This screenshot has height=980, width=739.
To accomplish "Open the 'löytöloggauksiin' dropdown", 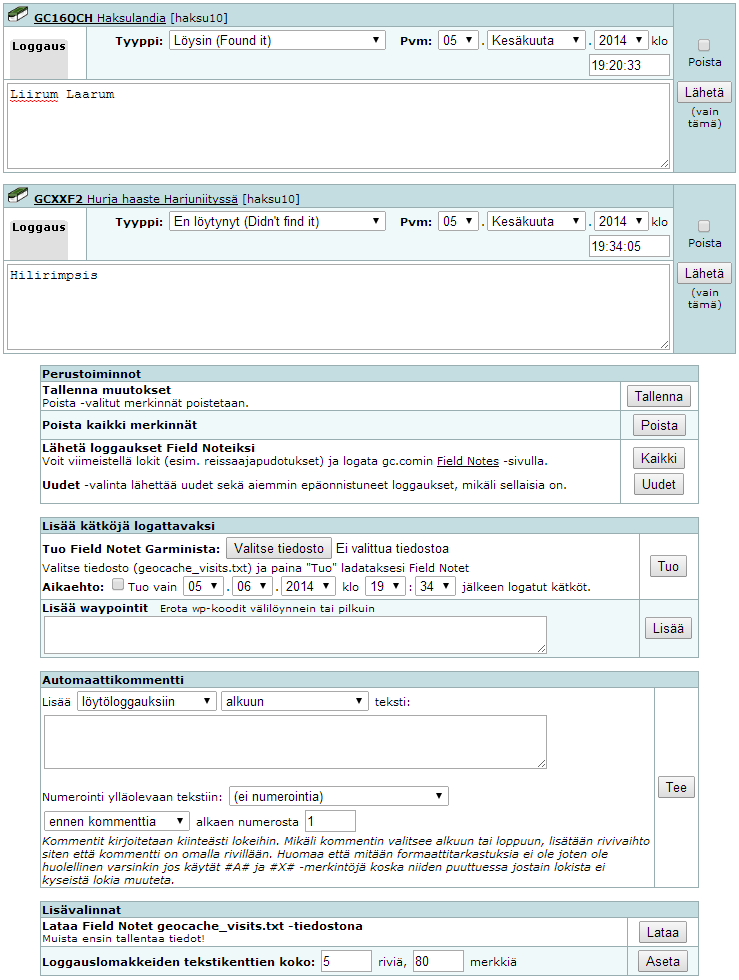I will [x=147, y=701].
